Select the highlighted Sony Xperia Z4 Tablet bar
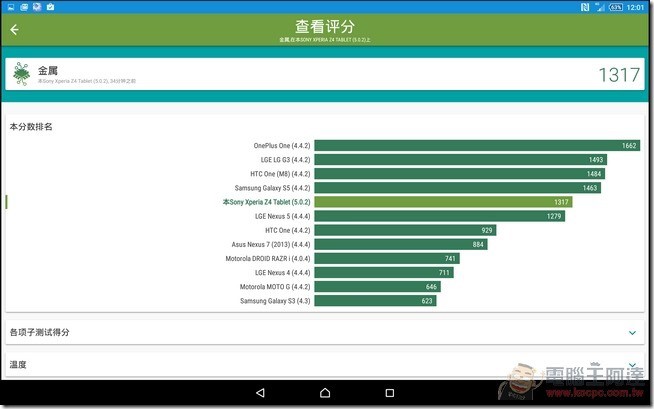Viewport: 654px width, 409px height. point(443,202)
